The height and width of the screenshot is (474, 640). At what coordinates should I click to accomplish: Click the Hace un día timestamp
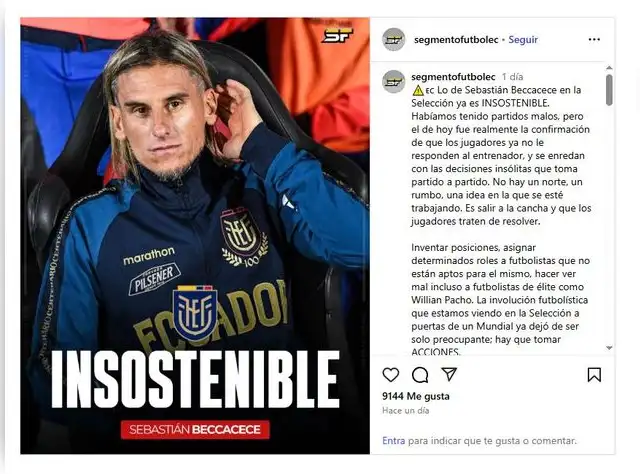click(405, 411)
